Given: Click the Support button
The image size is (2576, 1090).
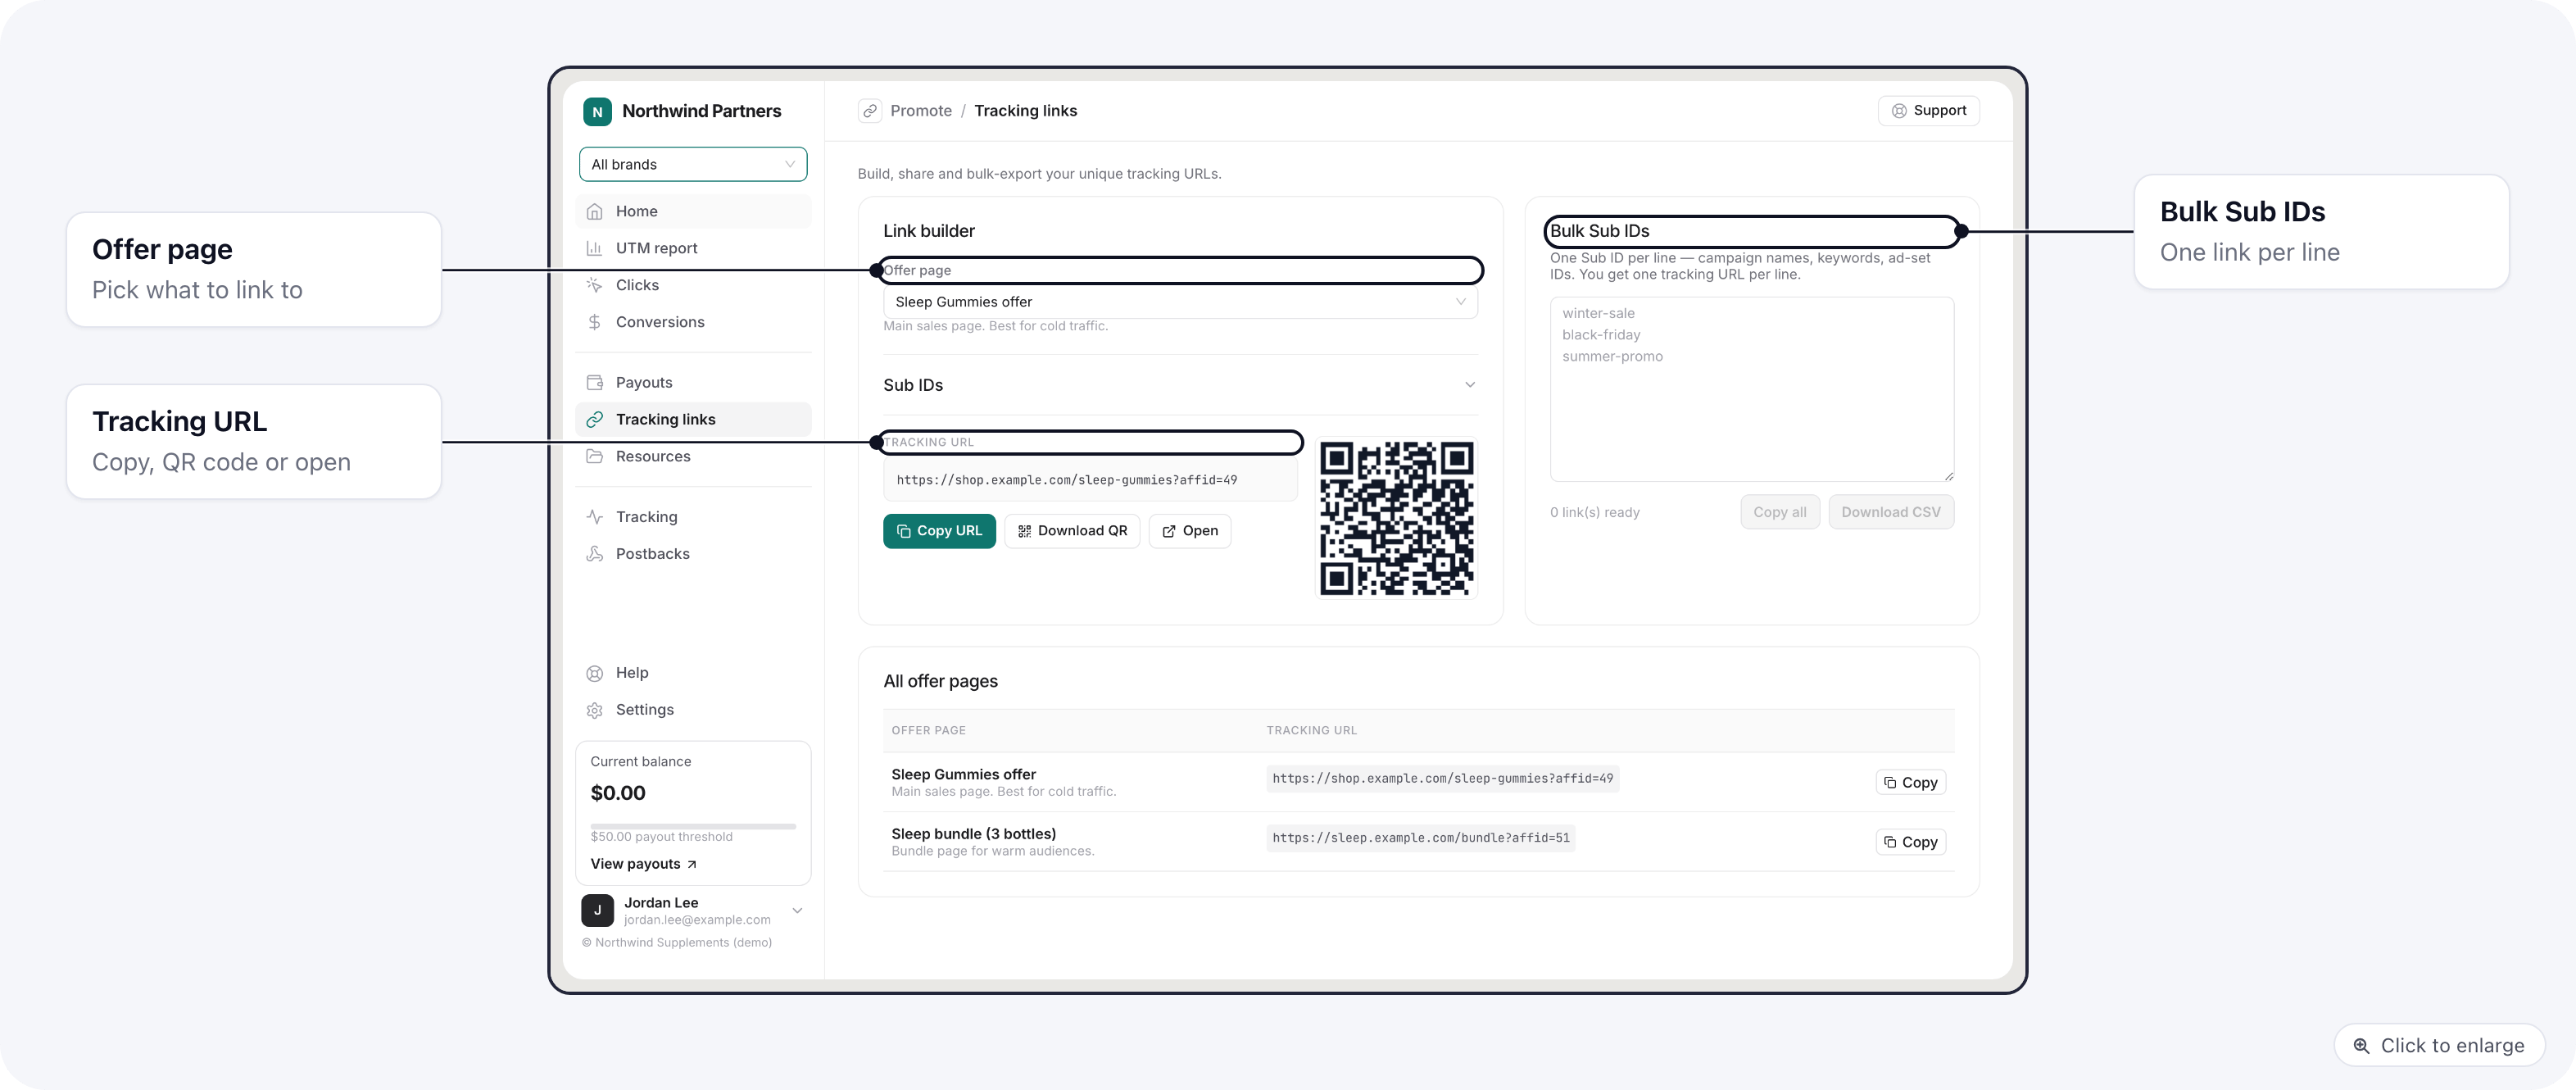Looking at the screenshot, I should [1928, 111].
